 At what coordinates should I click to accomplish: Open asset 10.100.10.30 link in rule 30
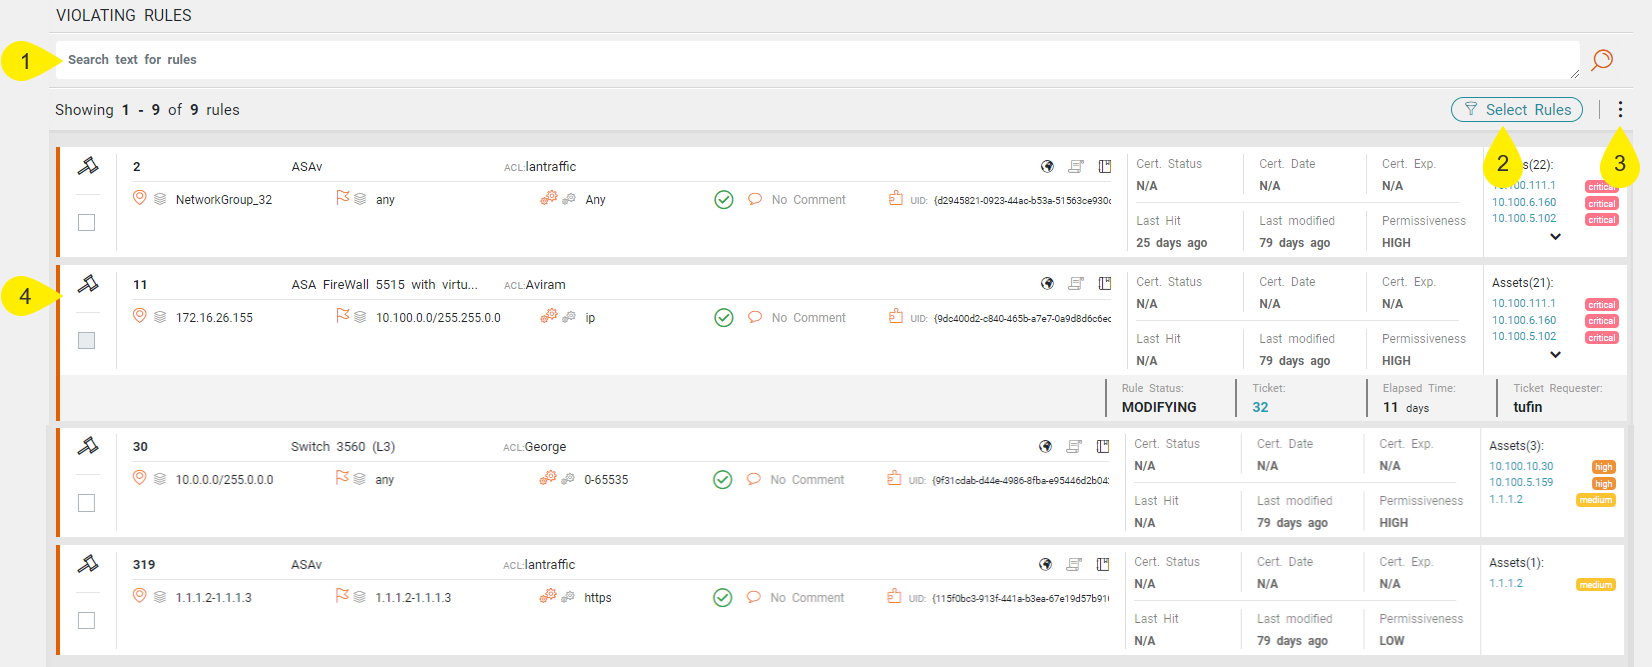[x=1521, y=466]
